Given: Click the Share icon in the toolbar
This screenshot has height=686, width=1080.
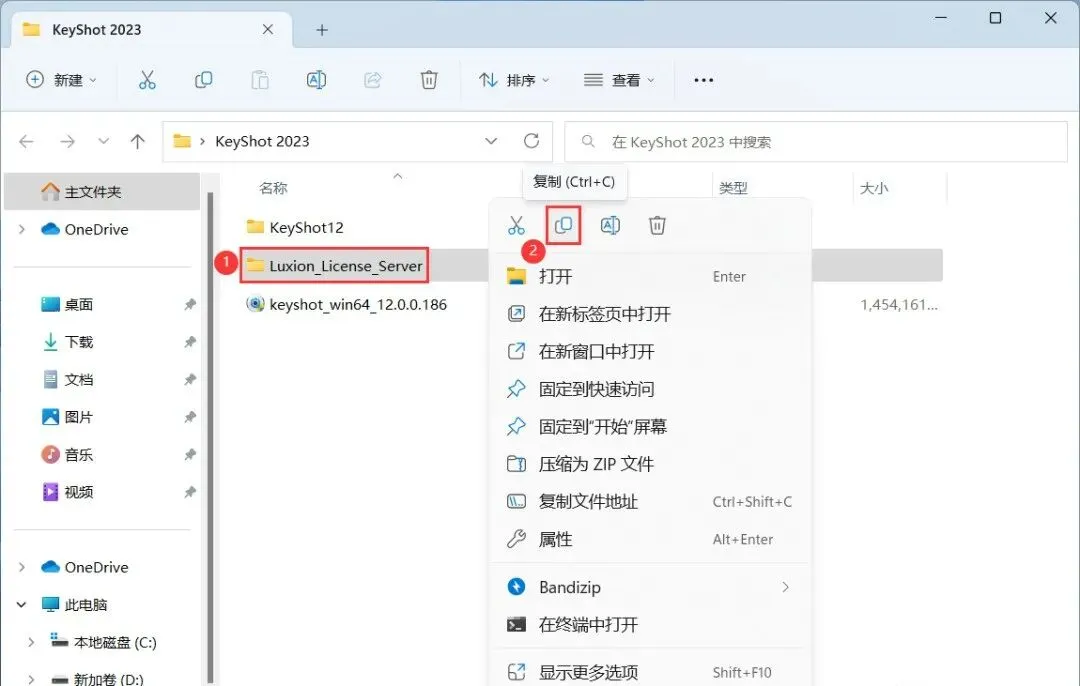Looking at the screenshot, I should click(x=373, y=80).
